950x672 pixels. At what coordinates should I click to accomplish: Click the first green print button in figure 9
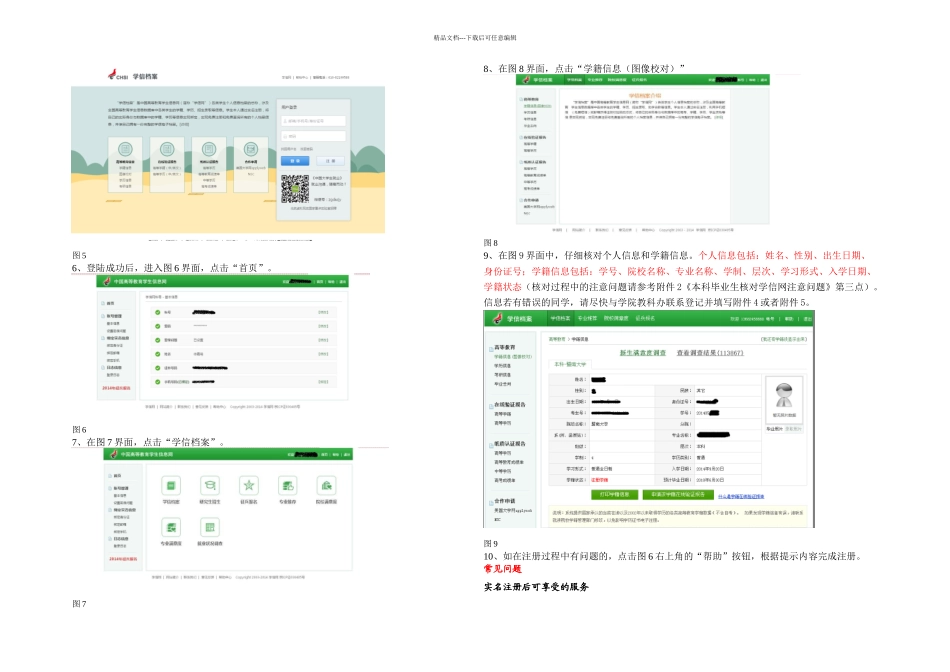pyautogui.click(x=614, y=494)
